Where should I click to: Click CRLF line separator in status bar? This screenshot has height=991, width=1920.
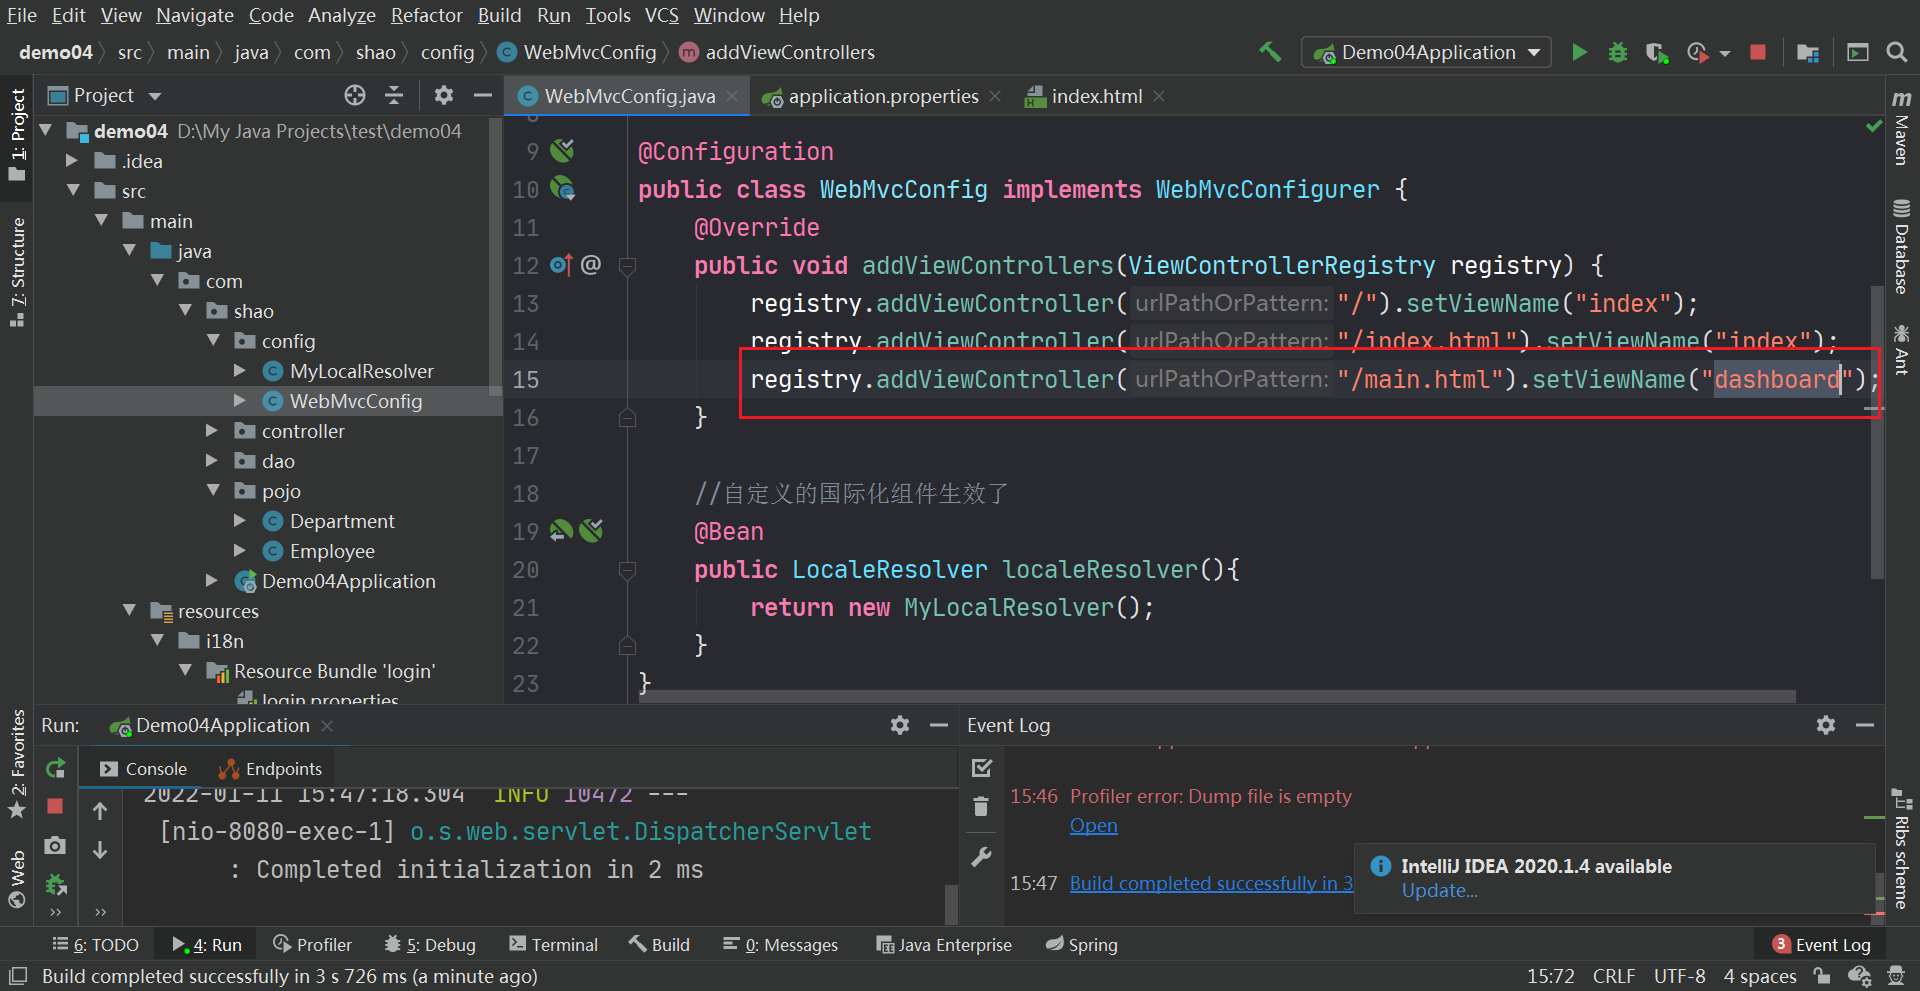tap(1614, 976)
